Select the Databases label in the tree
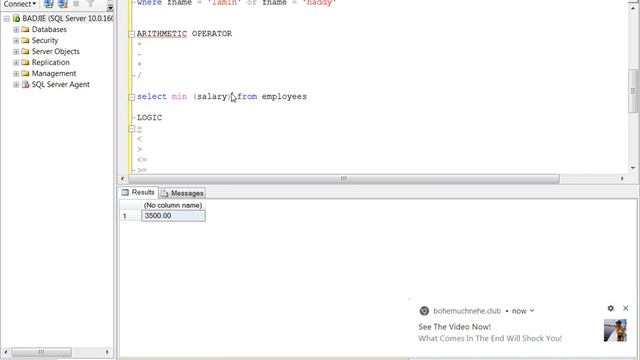 tap(49, 29)
